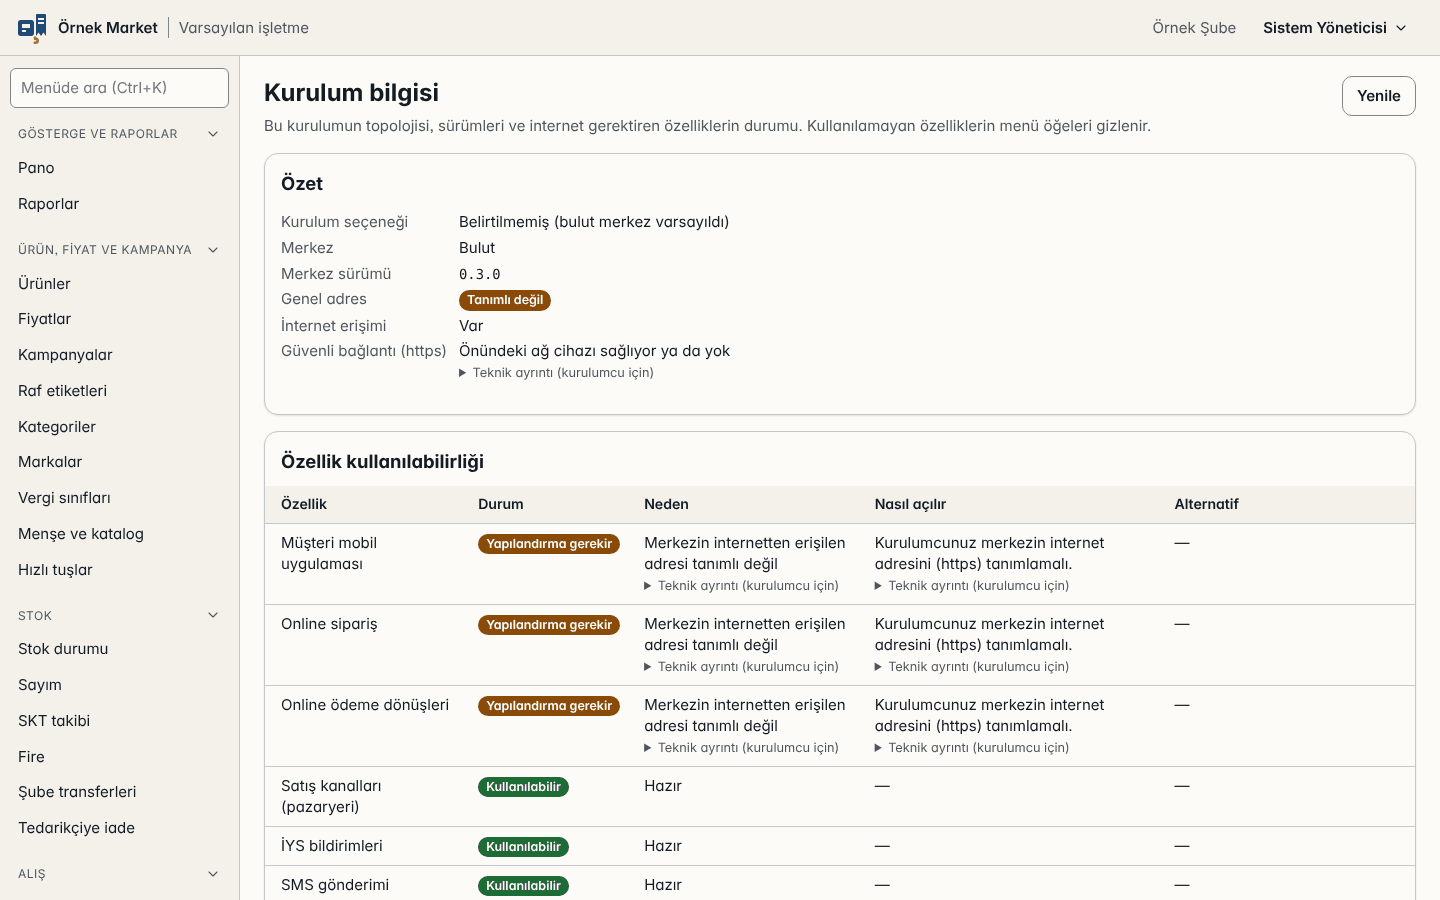Collapse the Alış sidebar section
This screenshot has width=1440, height=900.
coord(119,874)
